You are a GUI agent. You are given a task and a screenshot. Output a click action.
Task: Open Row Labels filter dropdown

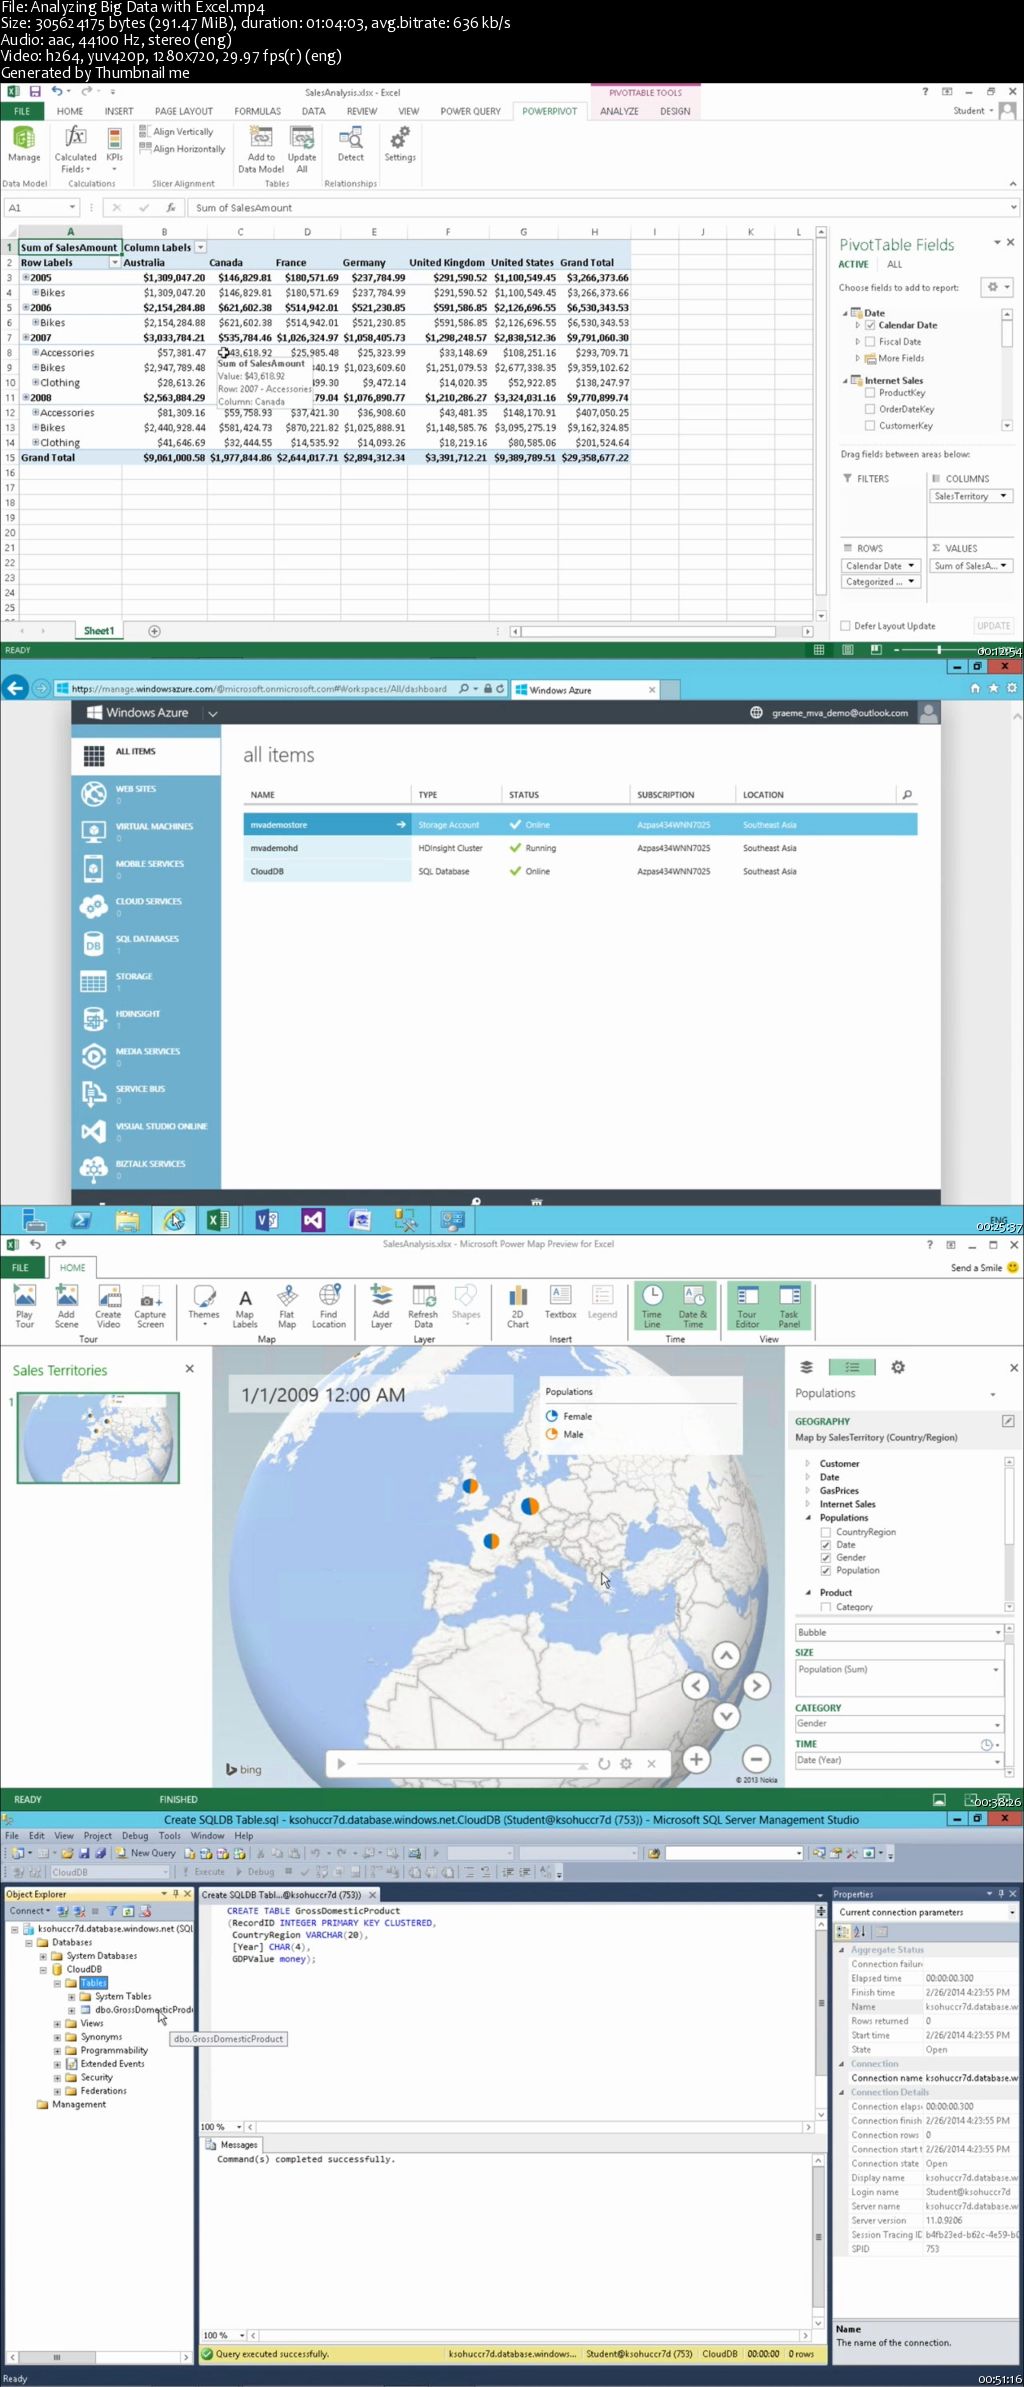[114, 262]
